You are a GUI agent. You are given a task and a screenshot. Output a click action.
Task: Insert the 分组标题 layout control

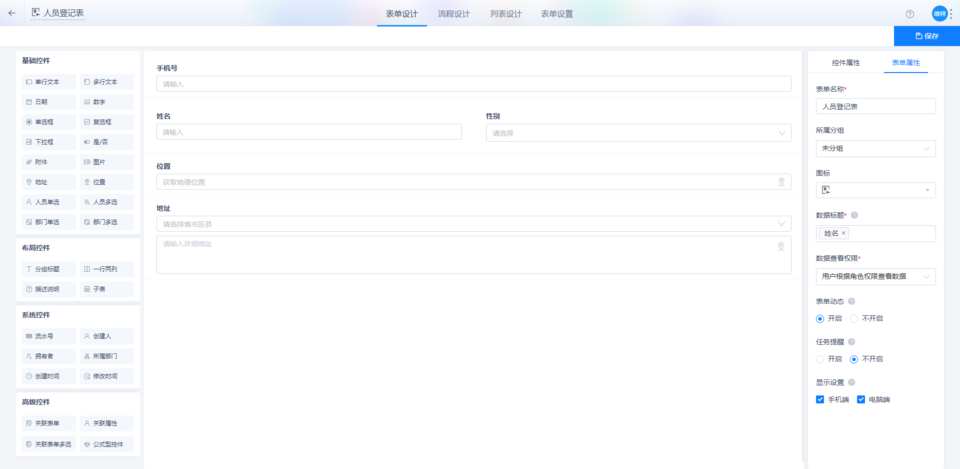48,269
